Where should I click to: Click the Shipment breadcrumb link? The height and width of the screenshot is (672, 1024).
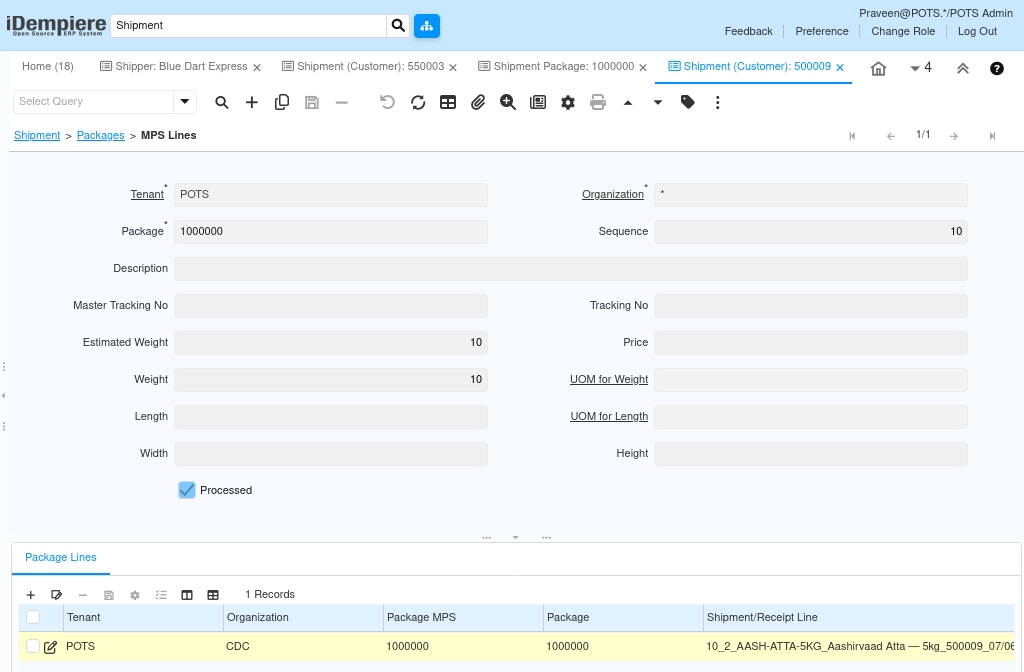click(x=37, y=135)
